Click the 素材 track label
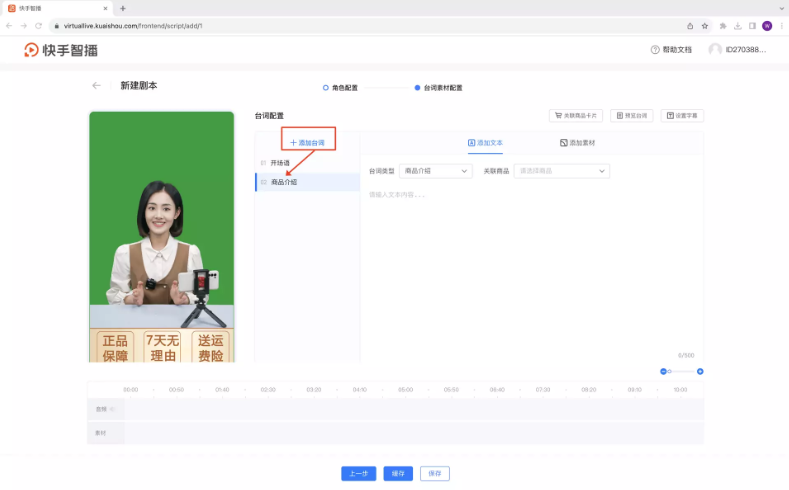 pyautogui.click(x=101, y=433)
